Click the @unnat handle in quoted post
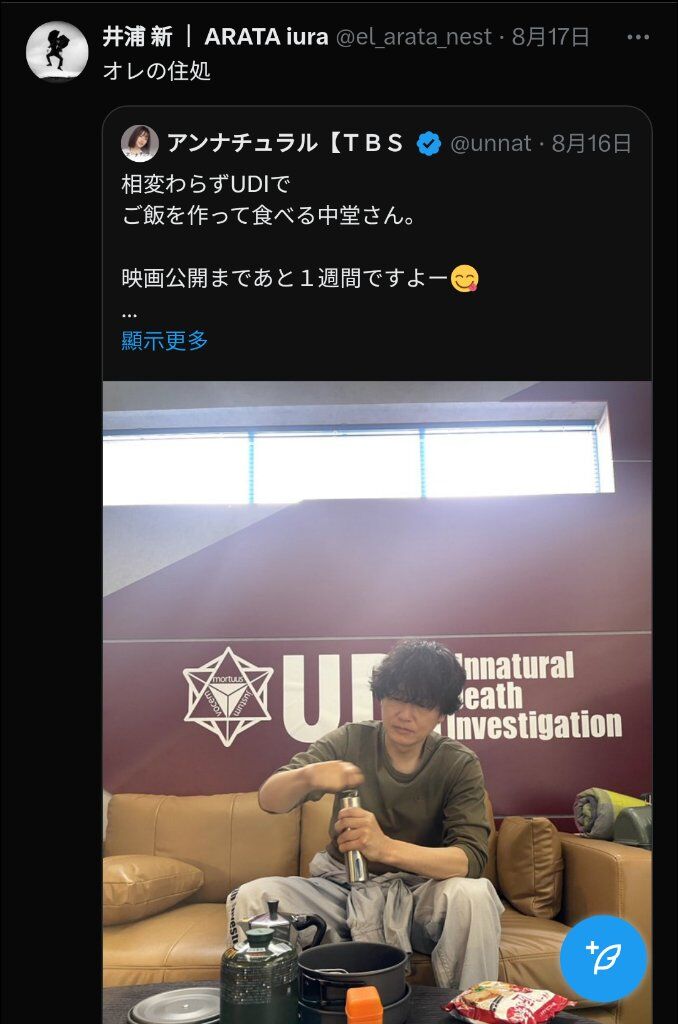 (491, 143)
